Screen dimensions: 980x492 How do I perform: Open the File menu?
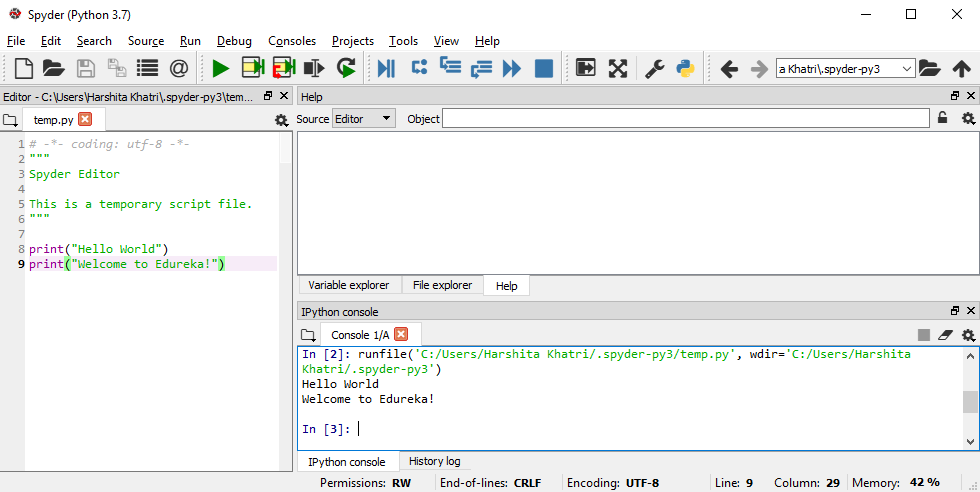click(16, 41)
